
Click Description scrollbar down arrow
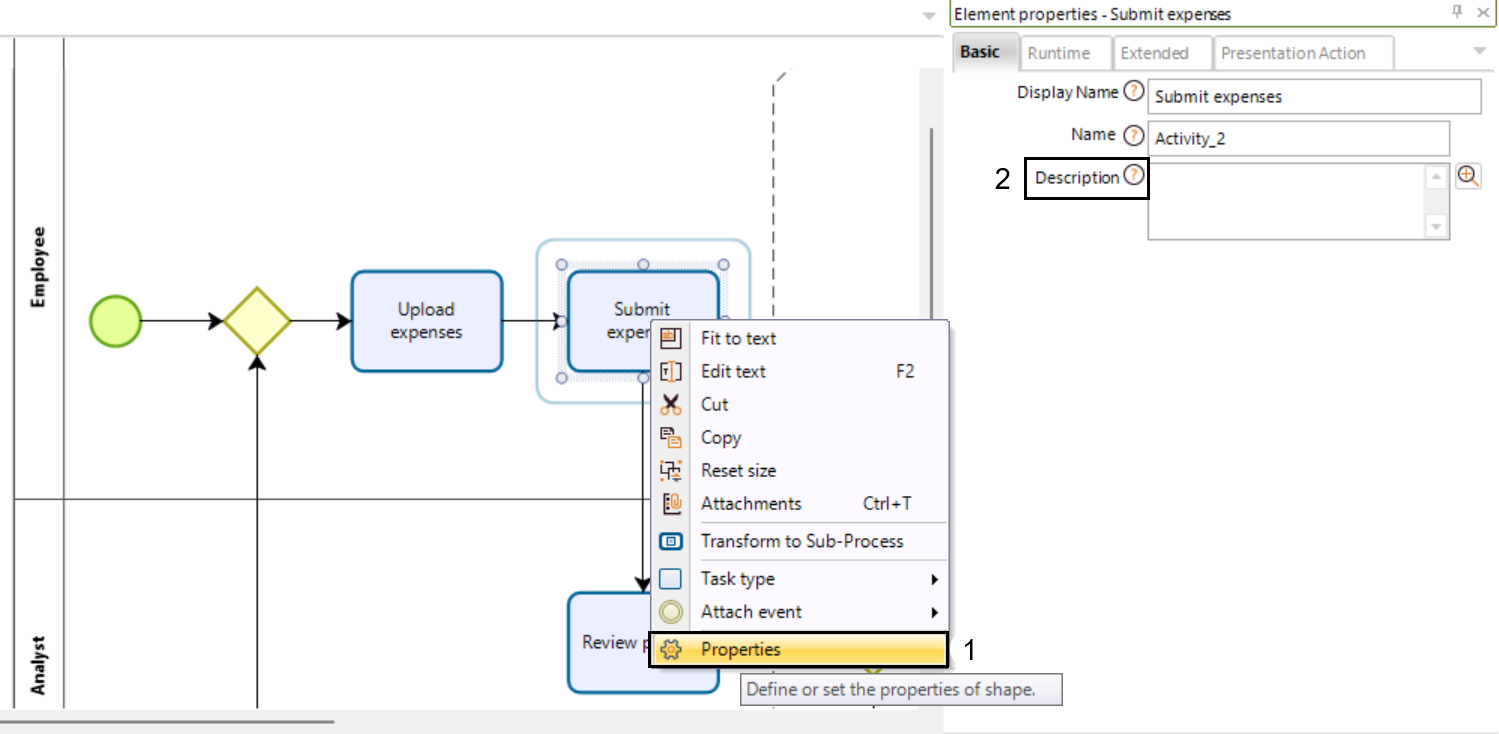[x=1437, y=227]
